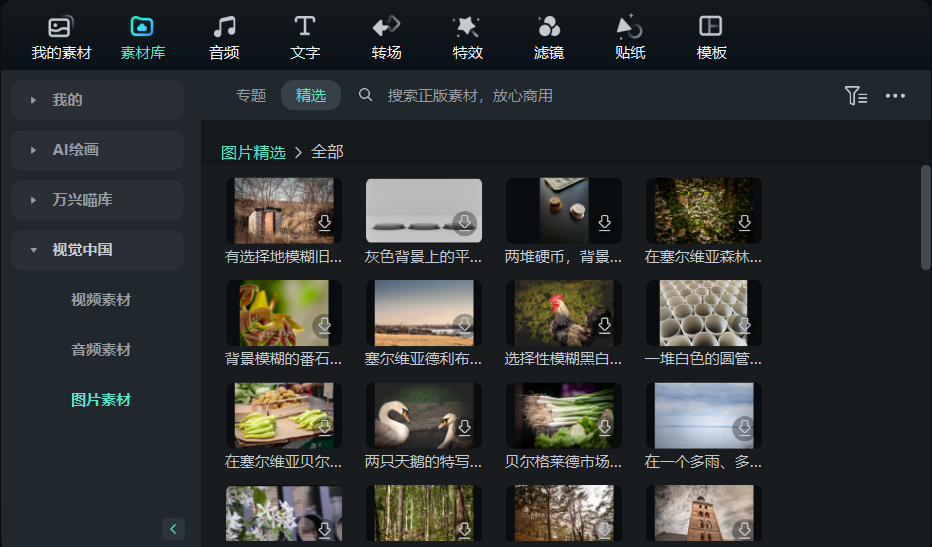The image size is (932, 547).
Task: Download the 灰色背景上的平 image
Action: pos(464,222)
